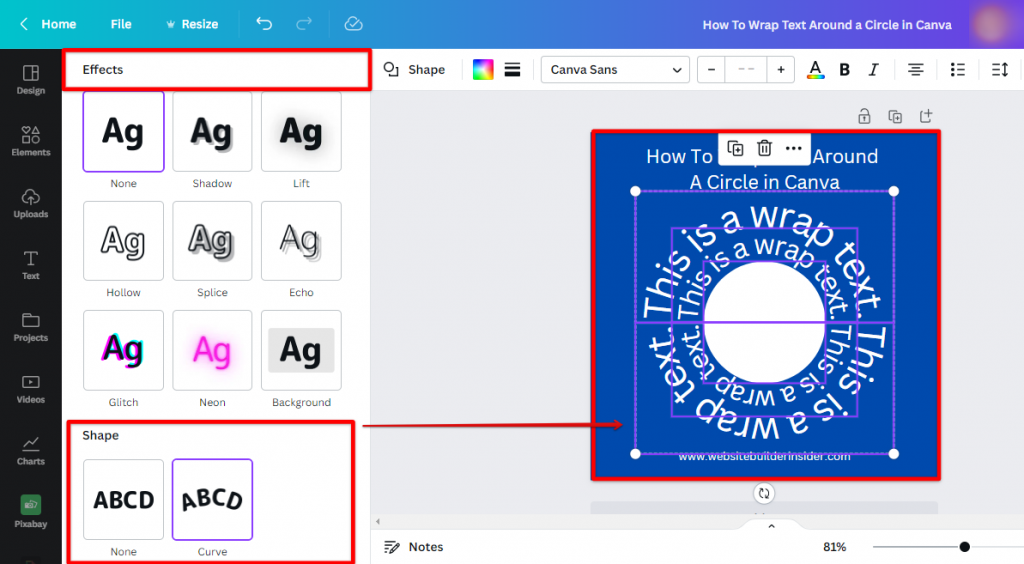This screenshot has width=1024, height=564.
Task: Open the user profile avatar
Action: pyautogui.click(x=991, y=24)
